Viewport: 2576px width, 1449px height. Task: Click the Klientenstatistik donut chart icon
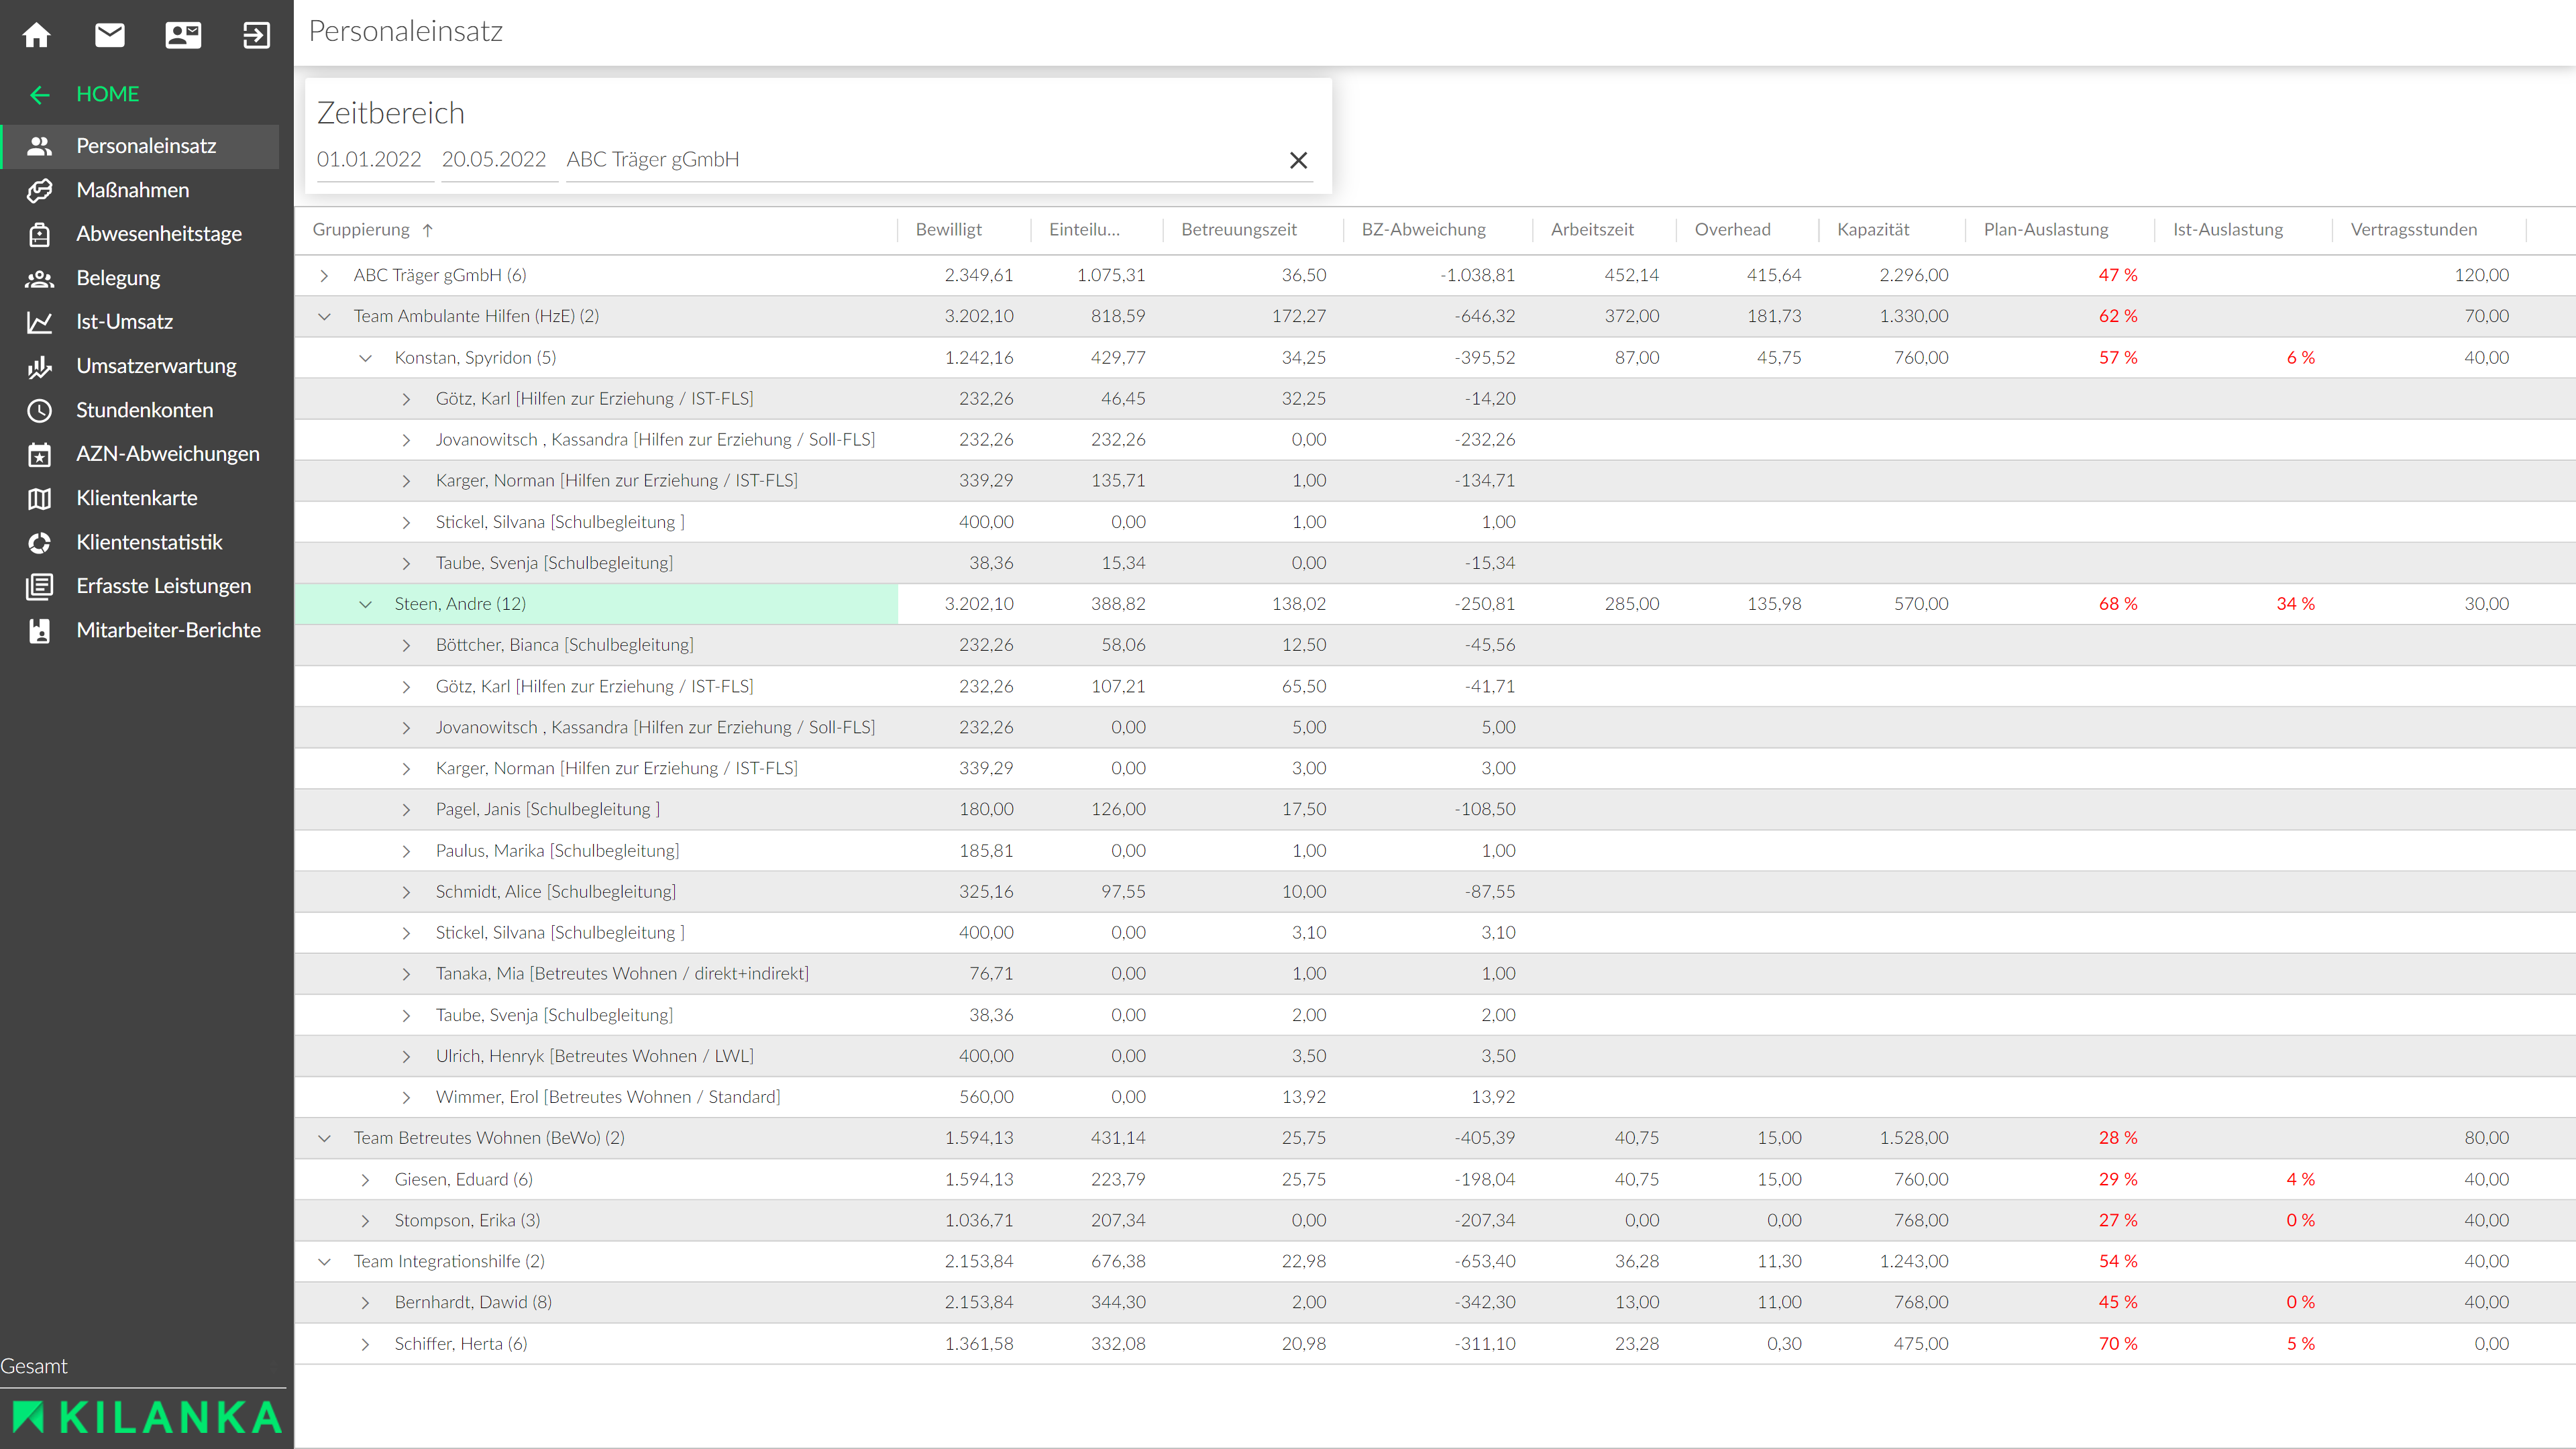[40, 542]
